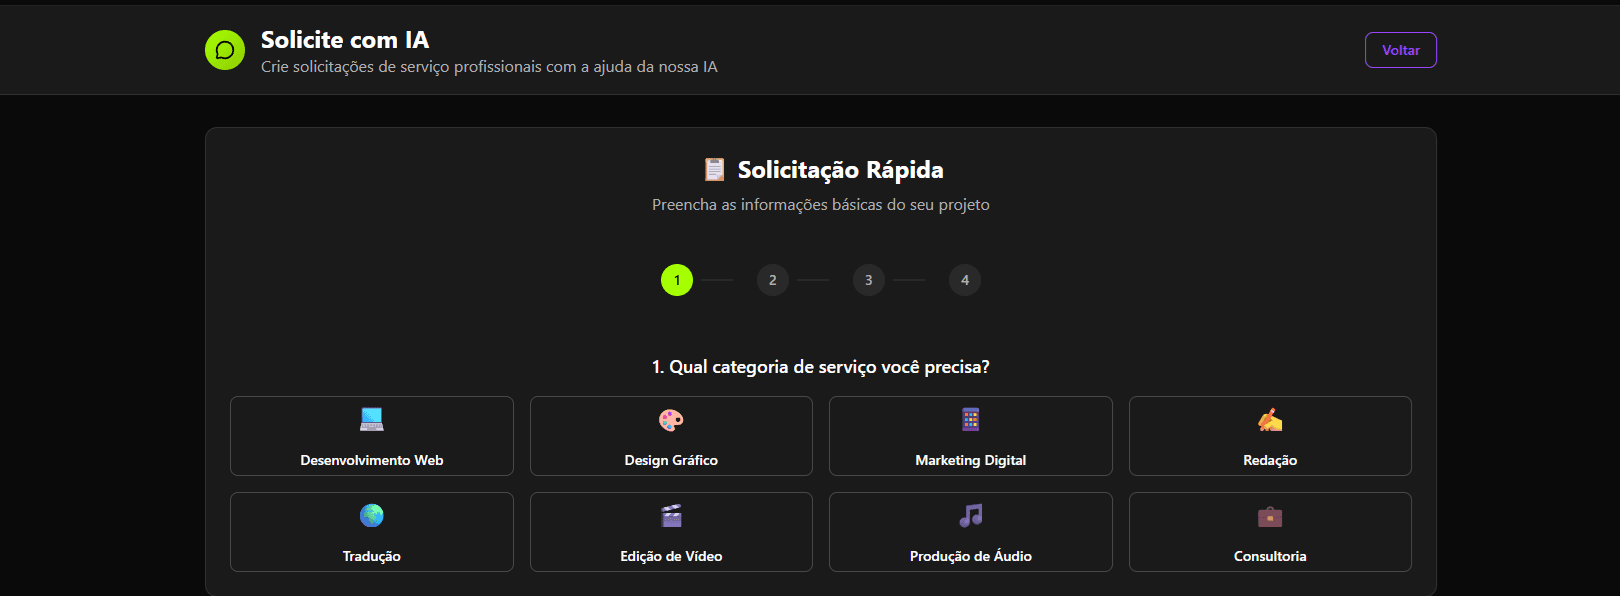The width and height of the screenshot is (1620, 596).
Task: Select the Tradução category card
Action: (x=371, y=532)
